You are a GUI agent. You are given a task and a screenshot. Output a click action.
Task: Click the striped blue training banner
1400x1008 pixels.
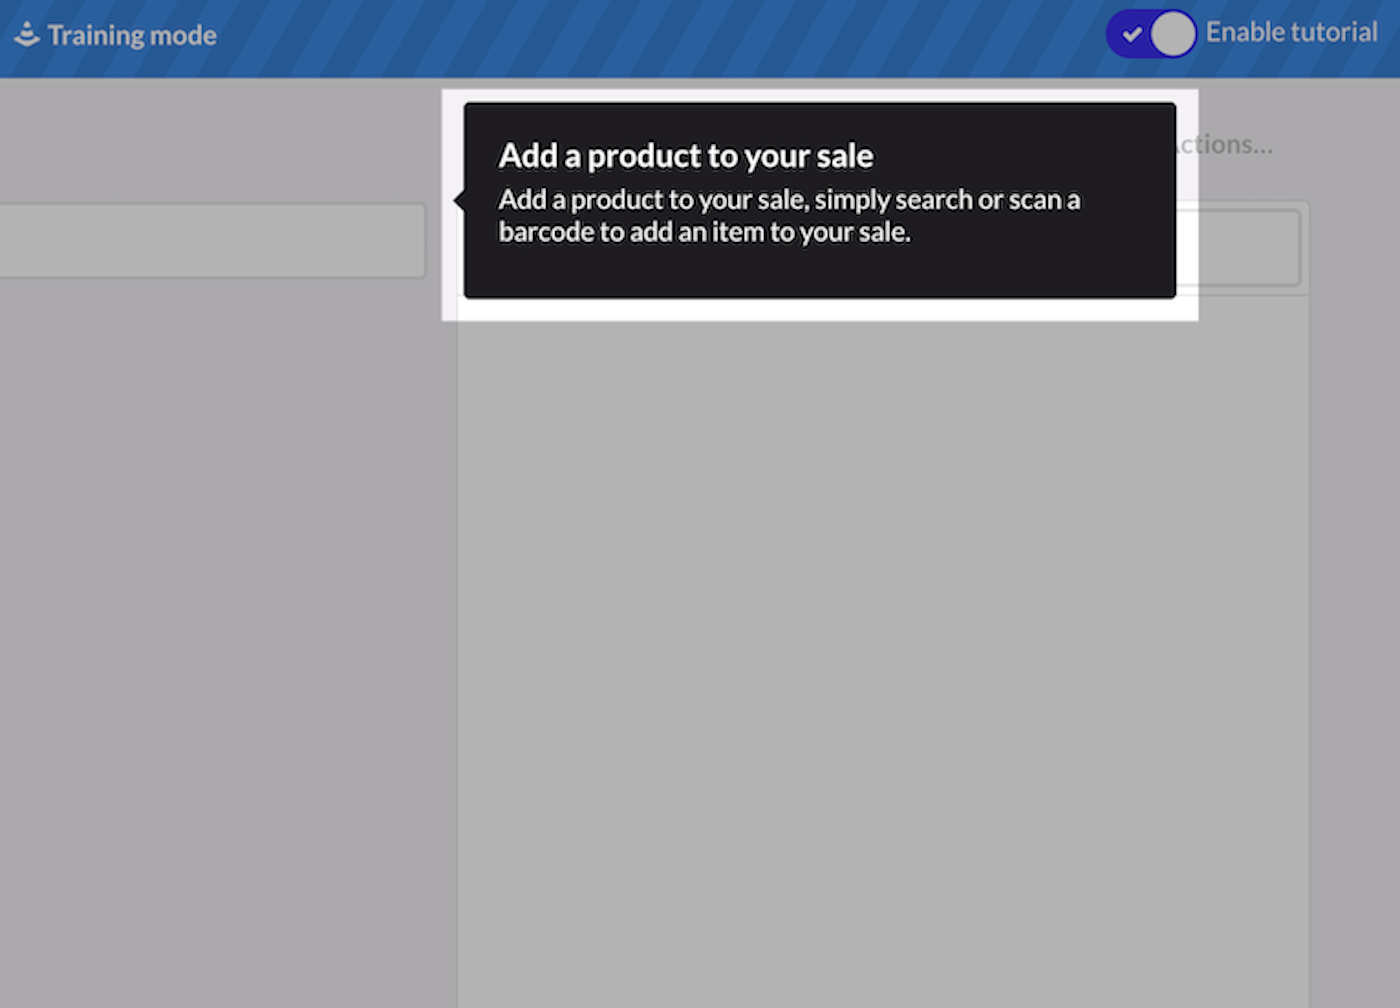tap(700, 35)
